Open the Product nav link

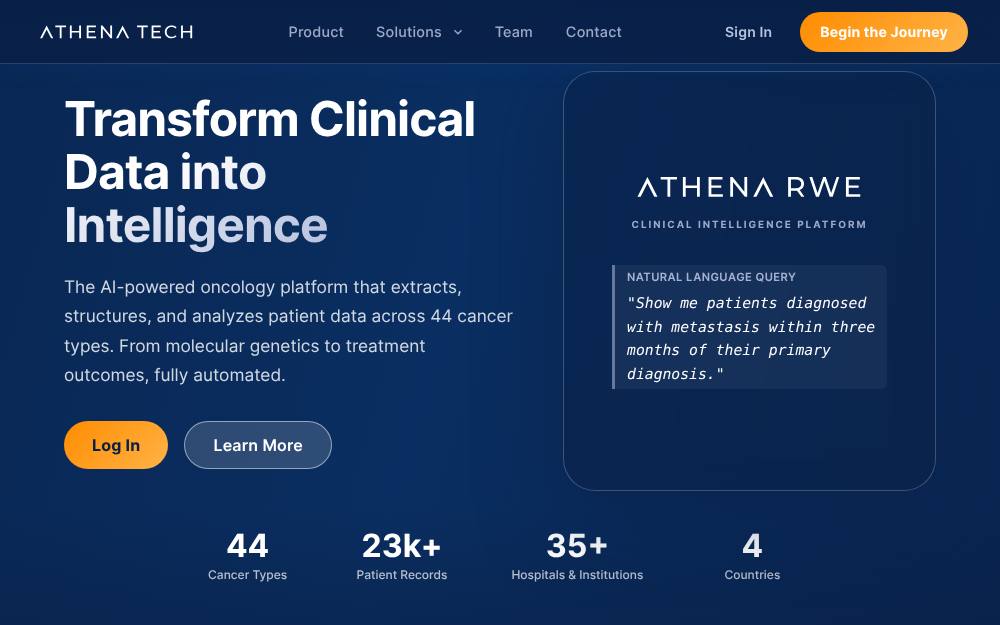[x=316, y=32]
